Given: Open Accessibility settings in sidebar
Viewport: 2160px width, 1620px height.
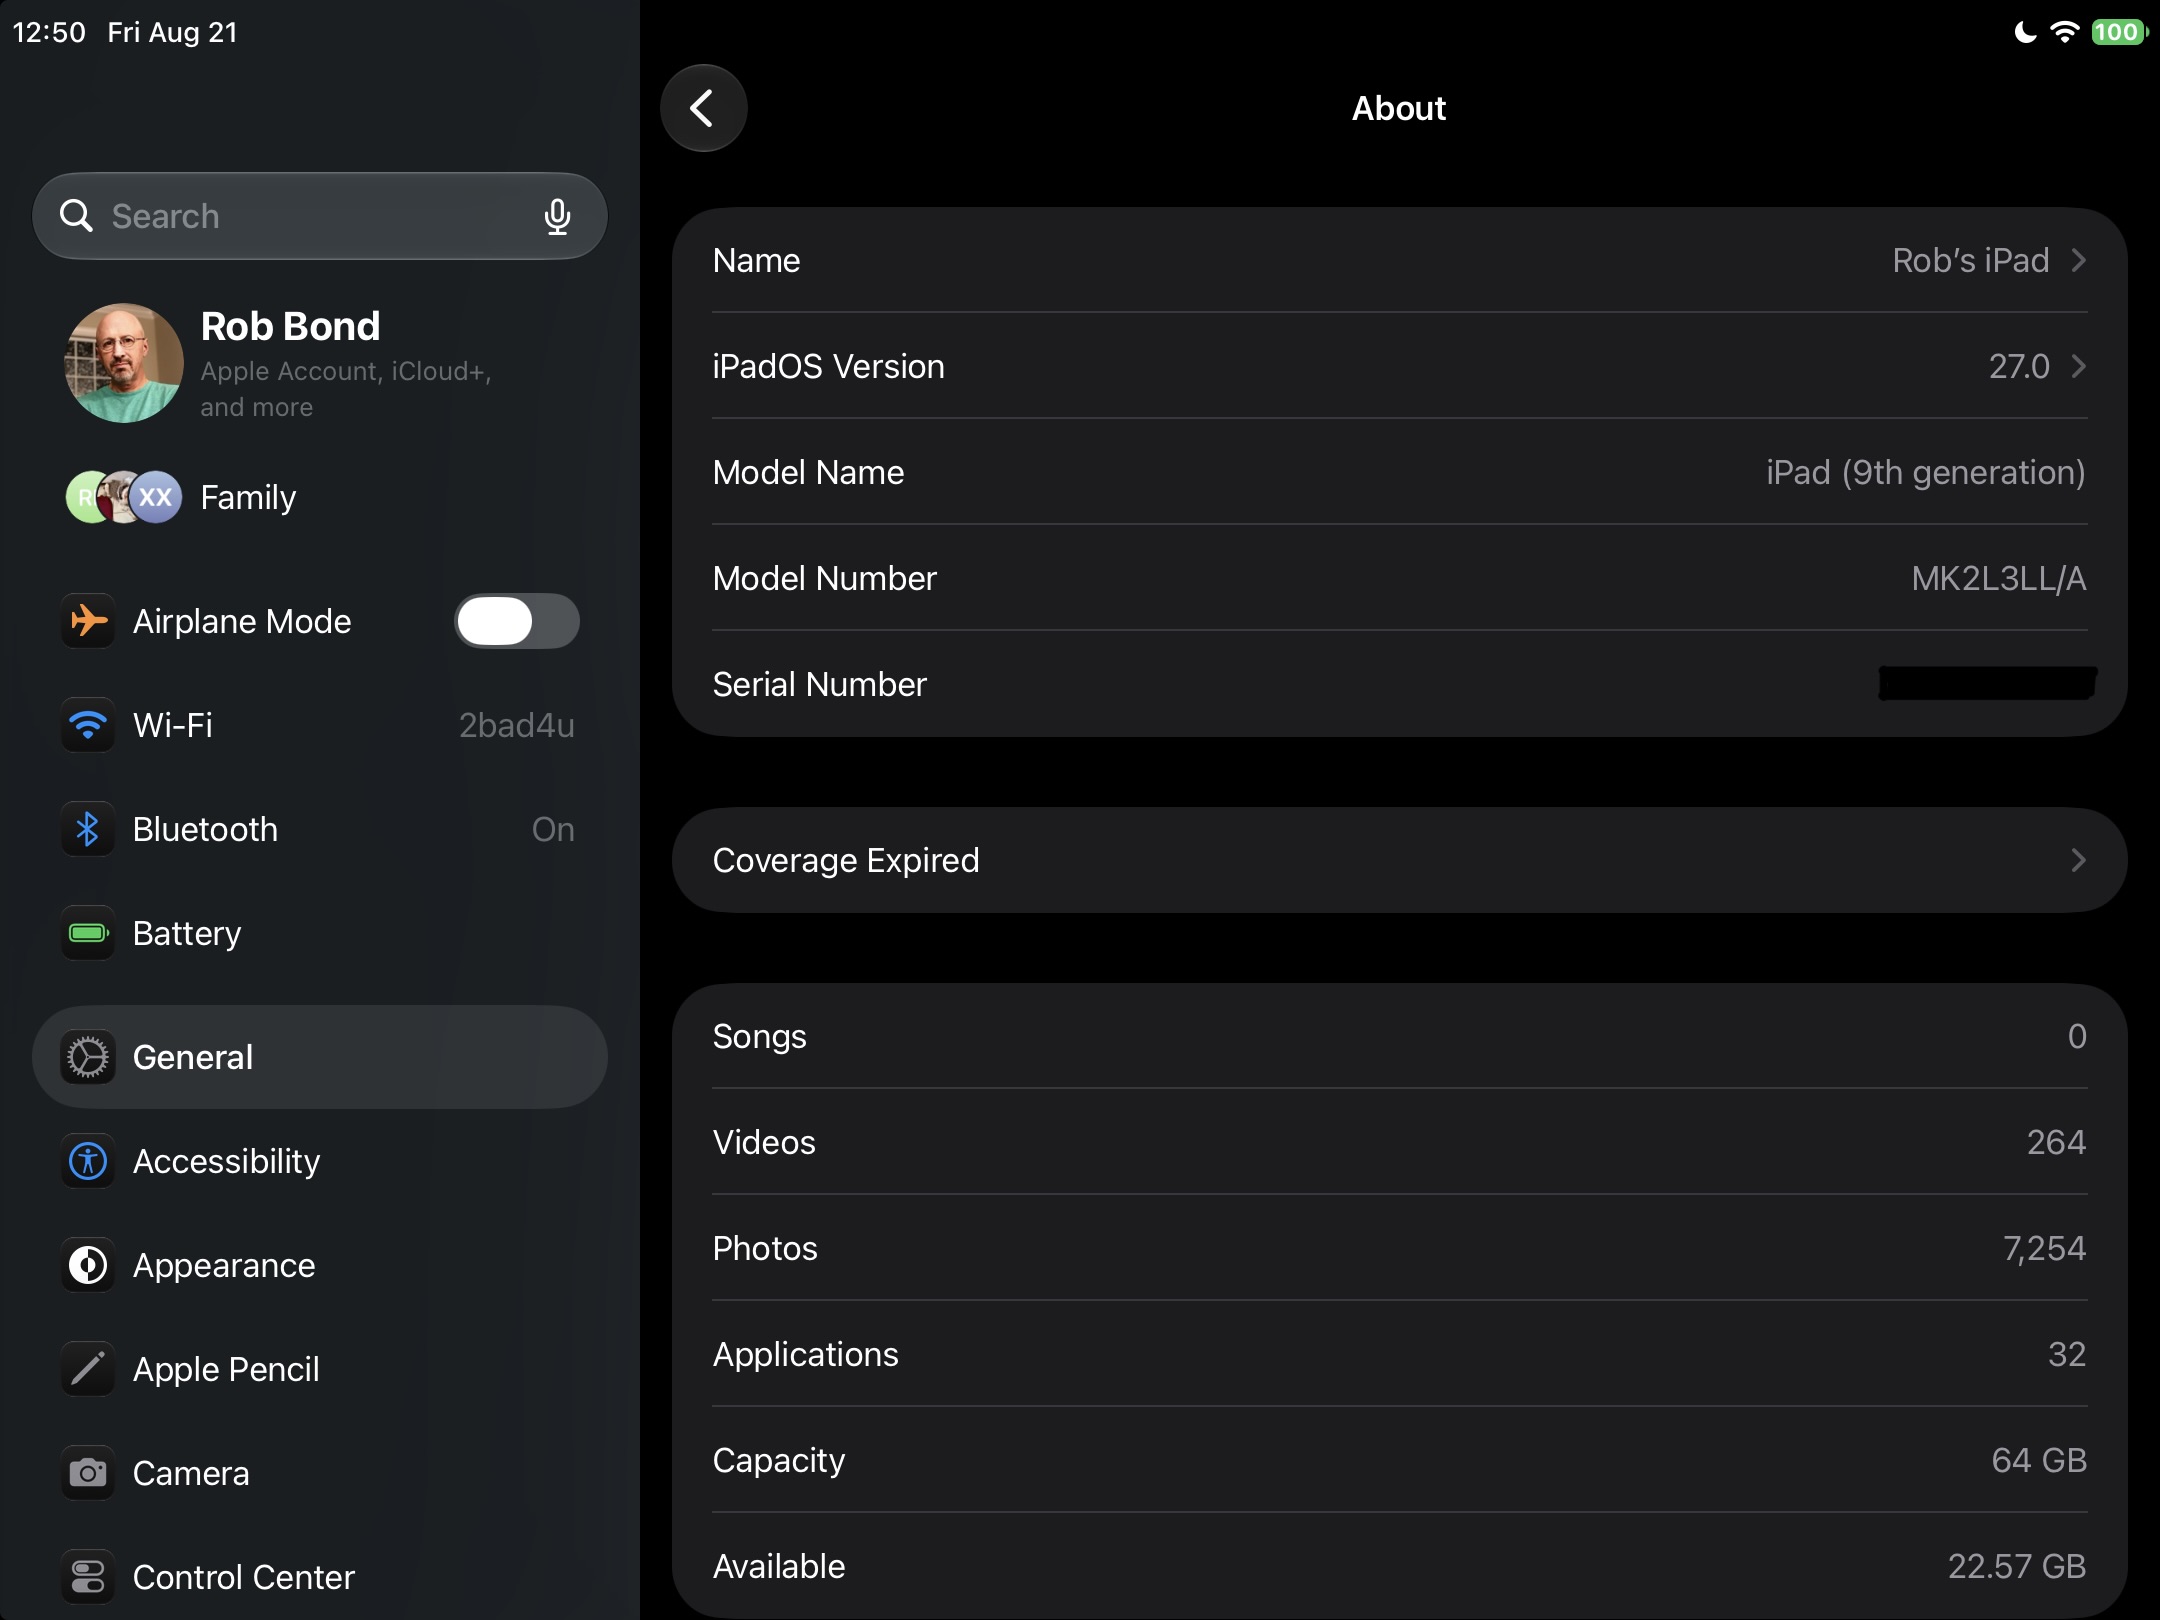Looking at the screenshot, I should click(x=320, y=1161).
